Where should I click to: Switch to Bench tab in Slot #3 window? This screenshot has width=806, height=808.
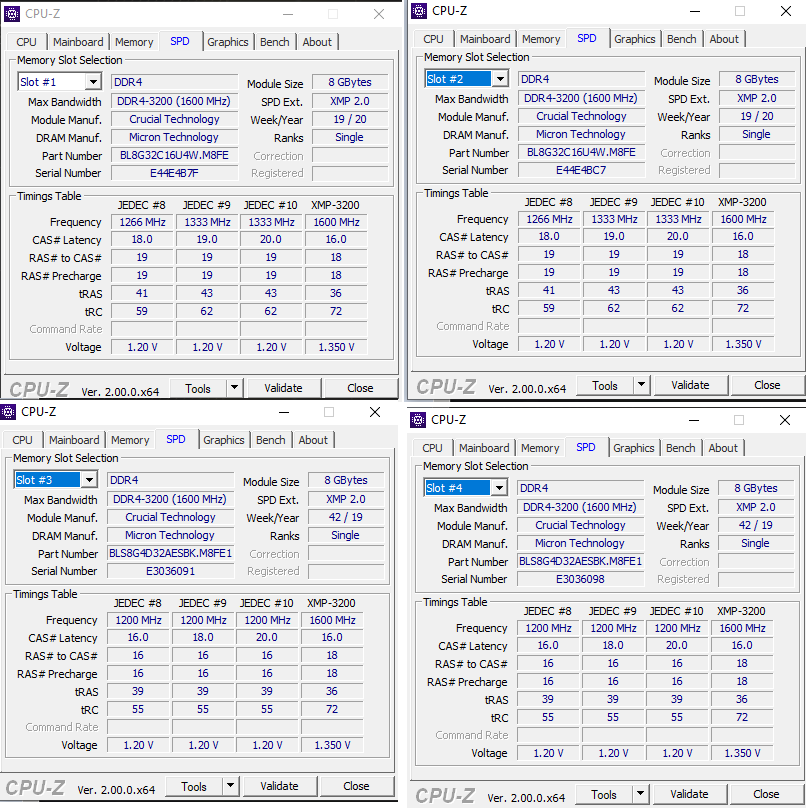(x=271, y=440)
